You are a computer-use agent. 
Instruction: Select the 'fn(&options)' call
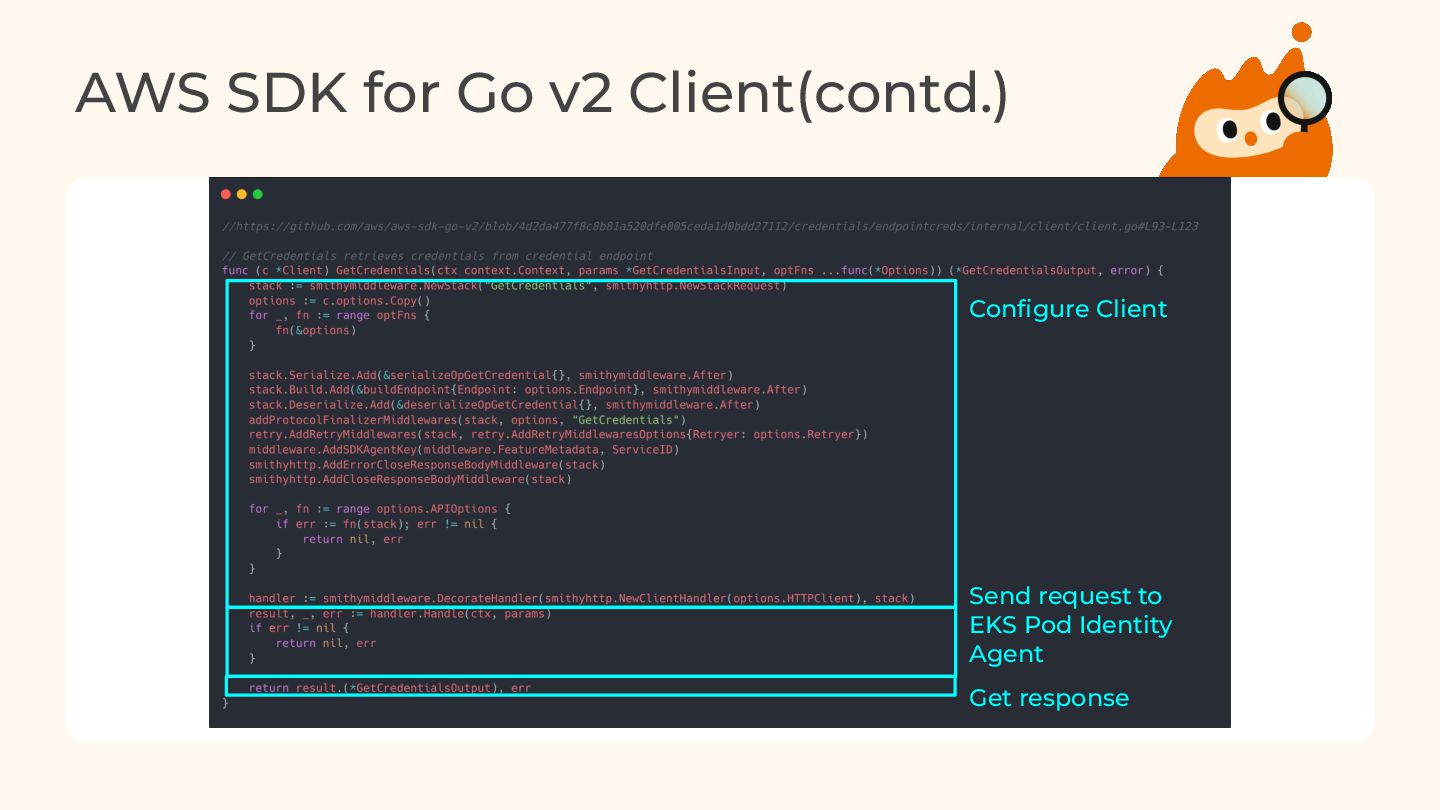tap(316, 331)
